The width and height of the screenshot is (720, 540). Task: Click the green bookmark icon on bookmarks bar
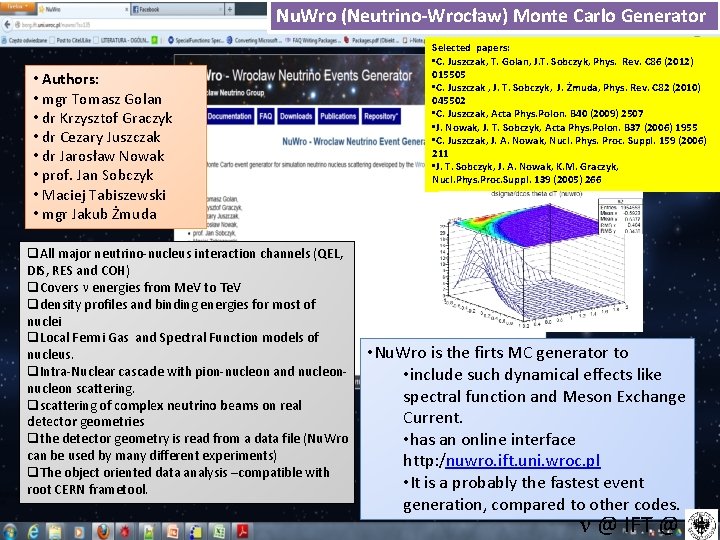[155, 40]
